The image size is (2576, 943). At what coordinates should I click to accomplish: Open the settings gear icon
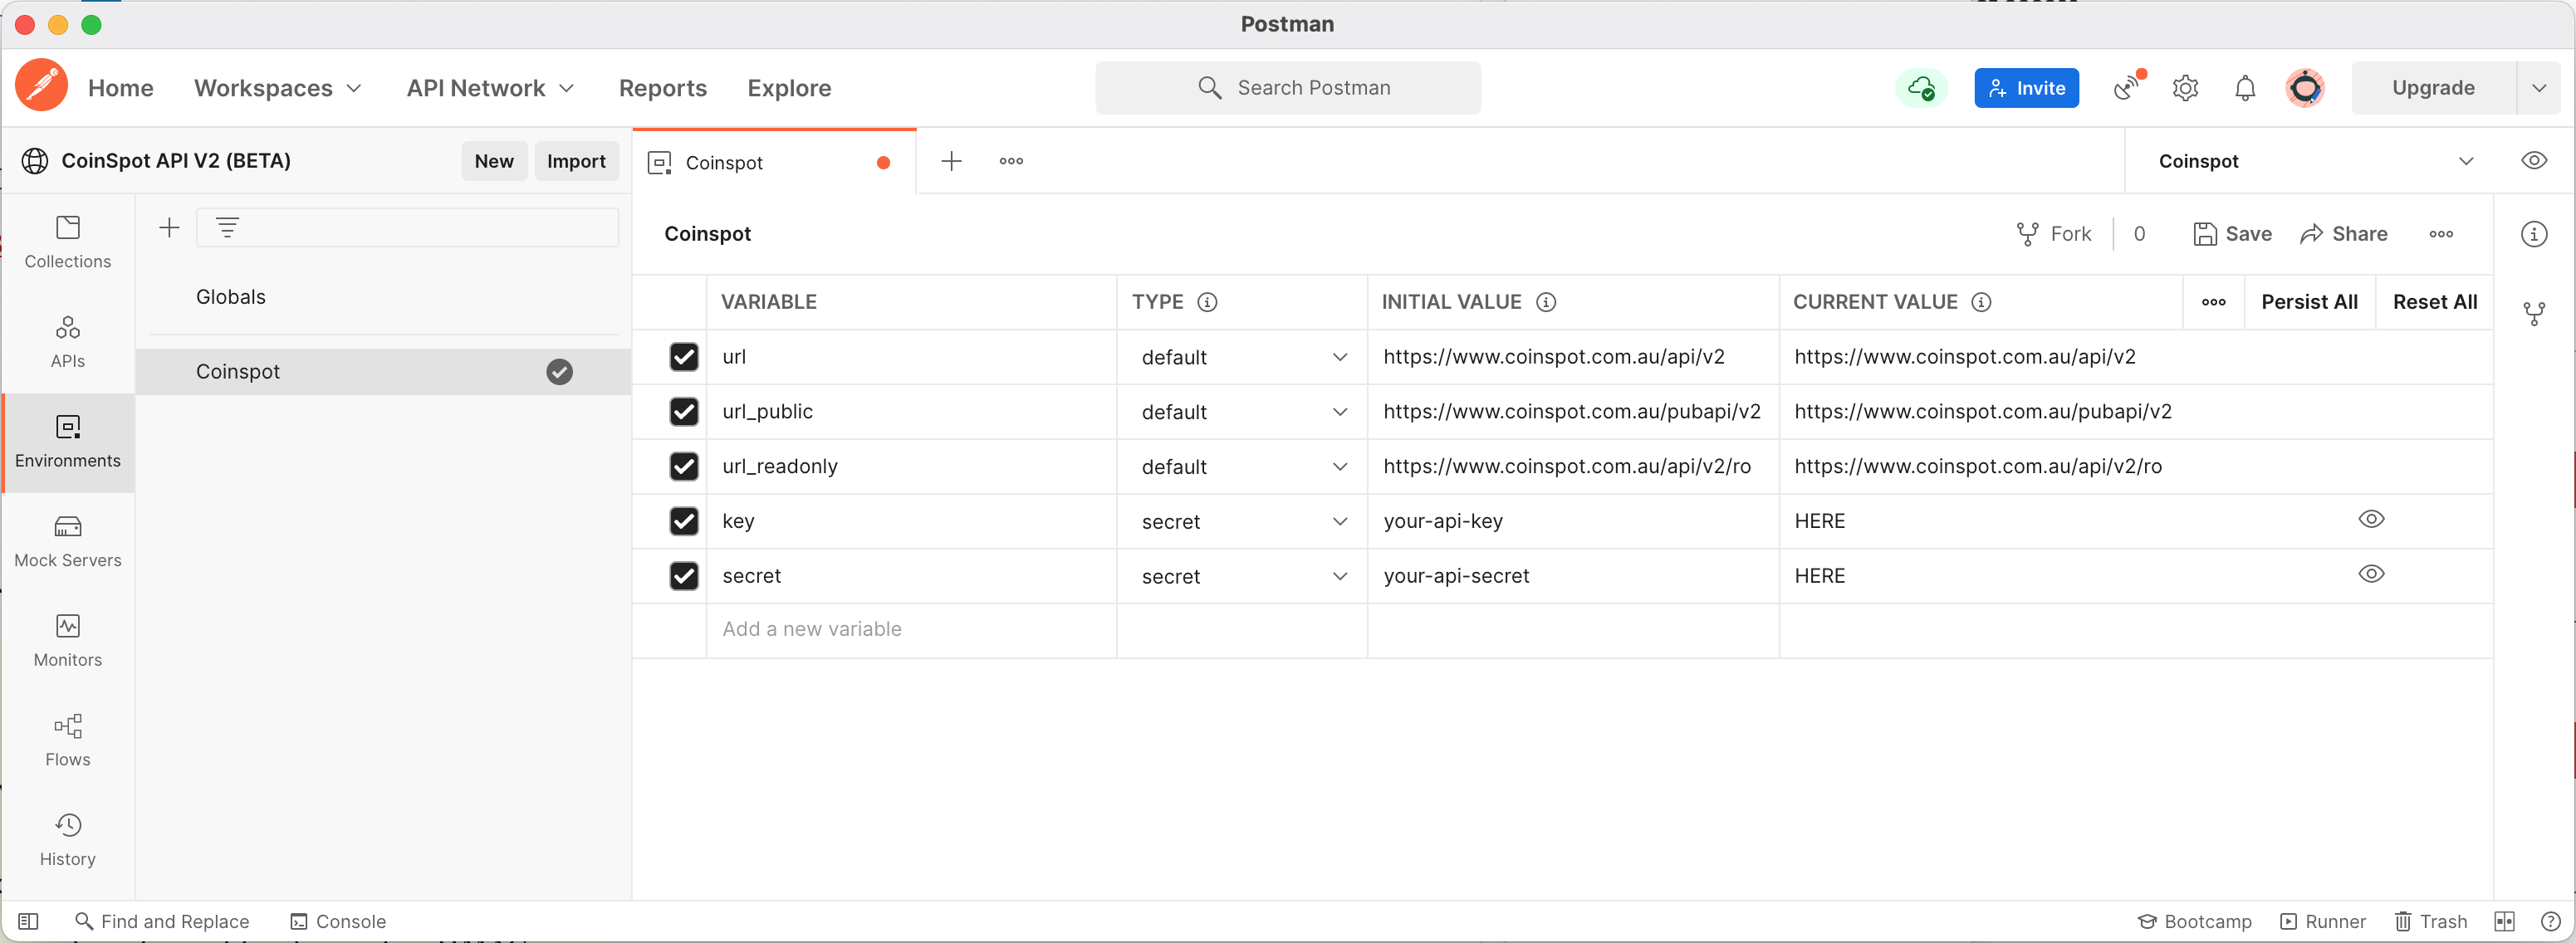pyautogui.click(x=2186, y=88)
